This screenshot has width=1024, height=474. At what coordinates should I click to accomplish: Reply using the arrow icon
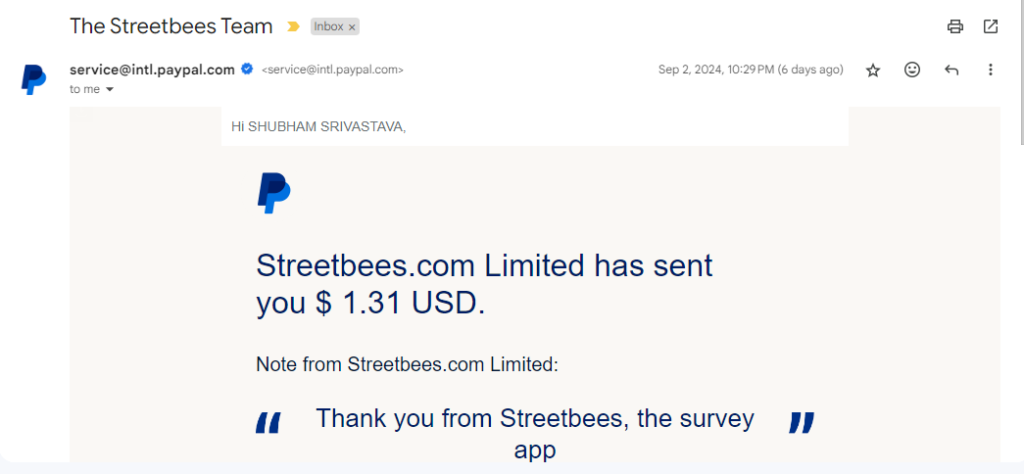(x=952, y=70)
